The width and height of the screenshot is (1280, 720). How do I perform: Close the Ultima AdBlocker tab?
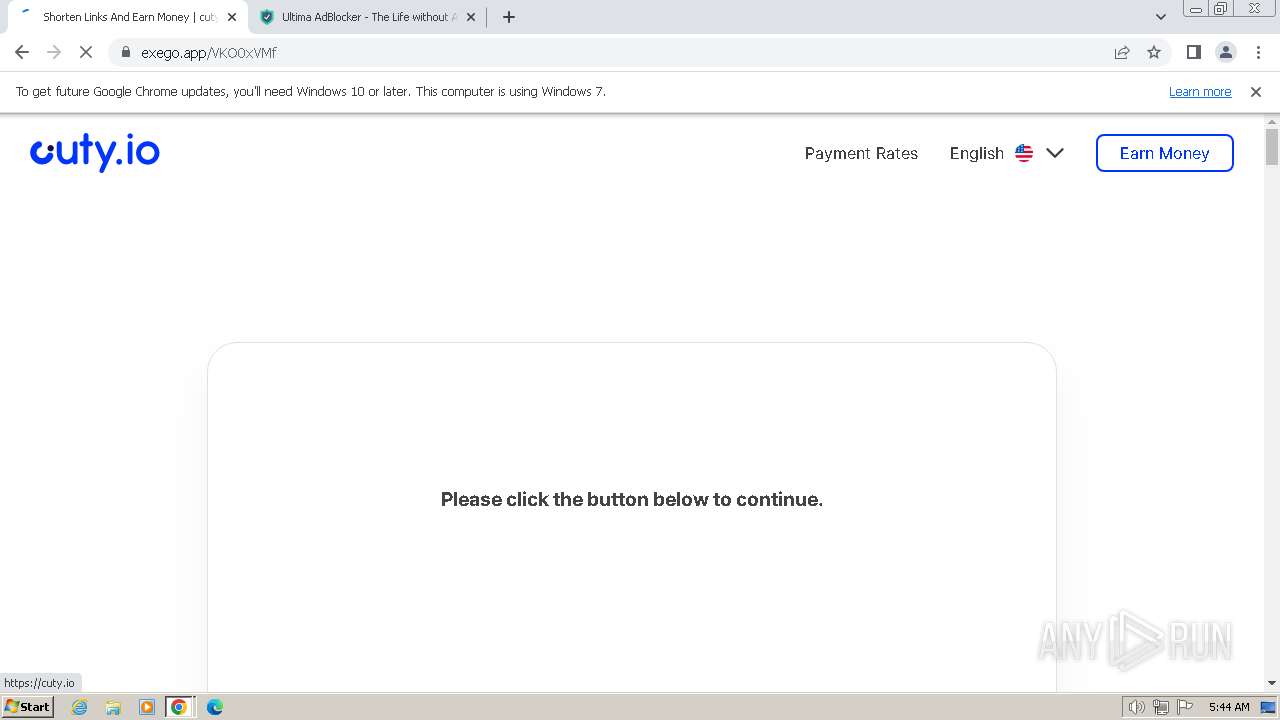471,17
